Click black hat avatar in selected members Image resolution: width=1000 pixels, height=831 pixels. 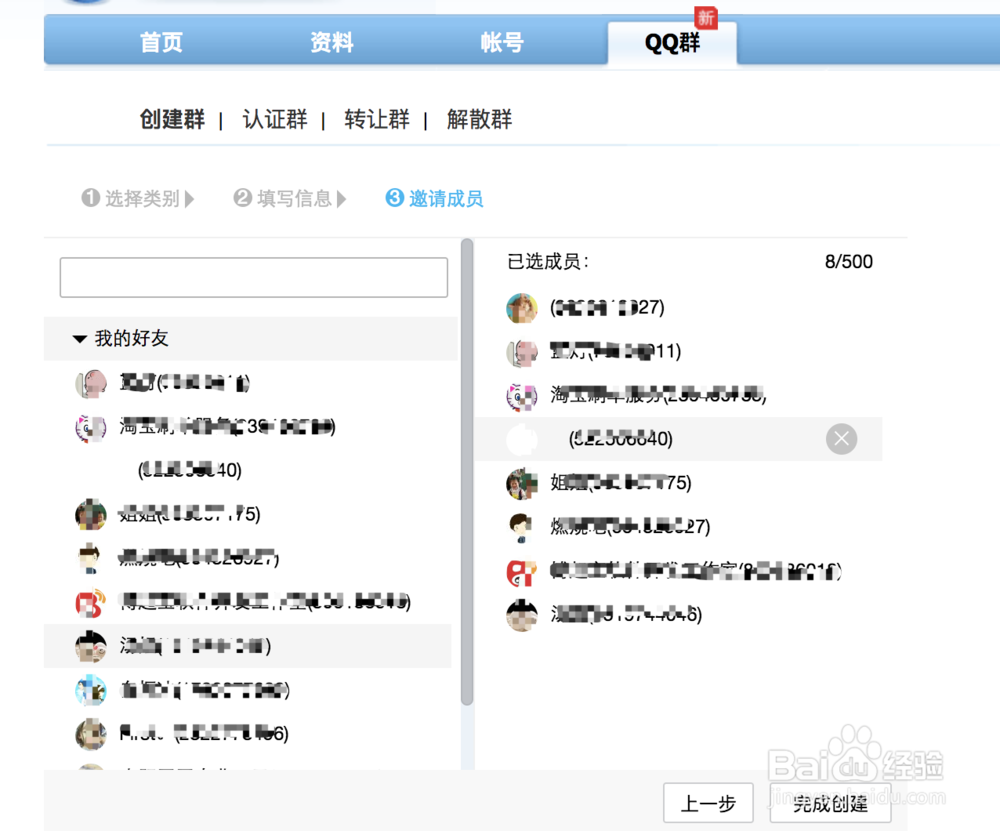coord(522,615)
